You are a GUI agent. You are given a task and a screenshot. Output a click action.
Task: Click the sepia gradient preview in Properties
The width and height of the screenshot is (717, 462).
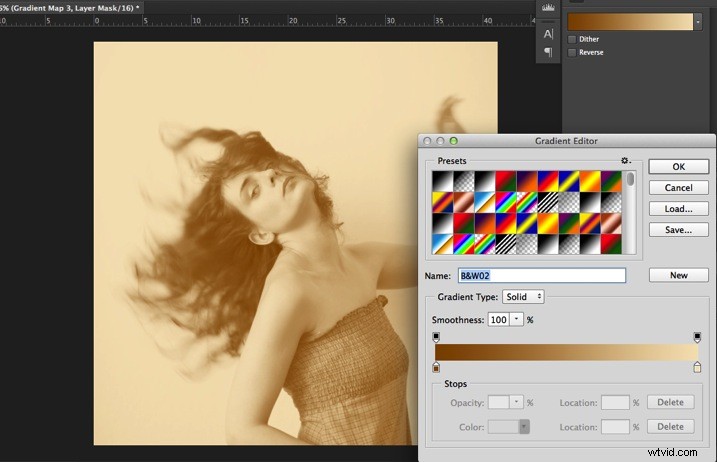[630, 22]
